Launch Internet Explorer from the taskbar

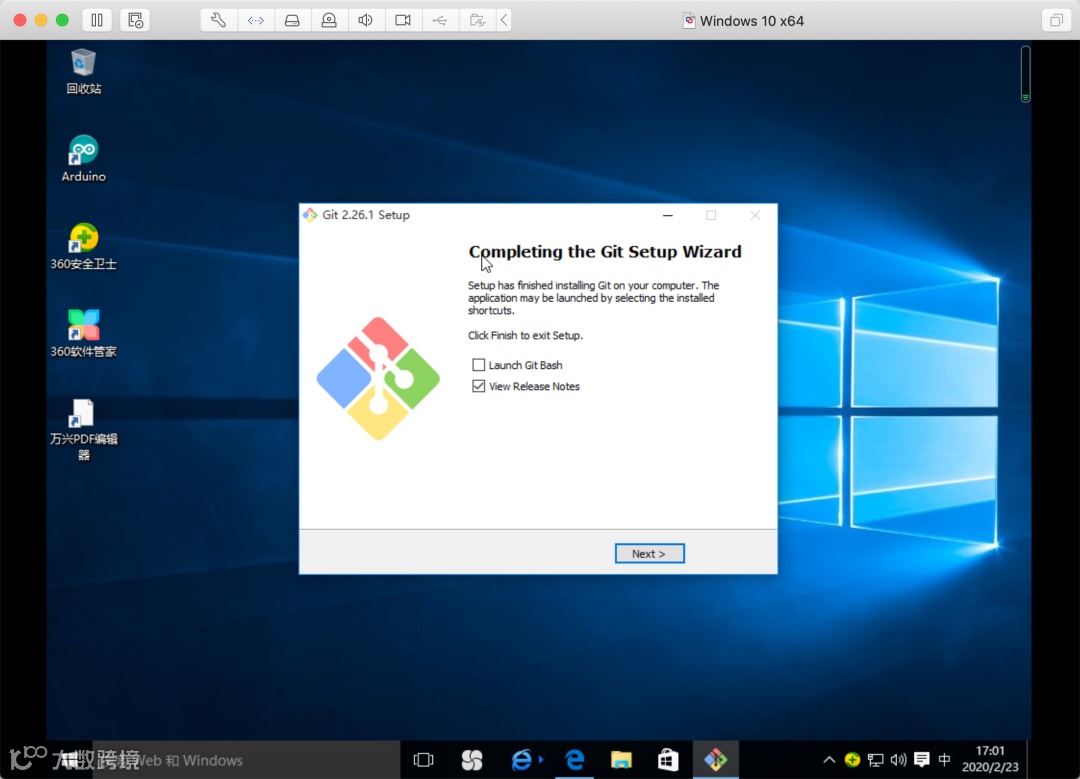[x=522, y=760]
